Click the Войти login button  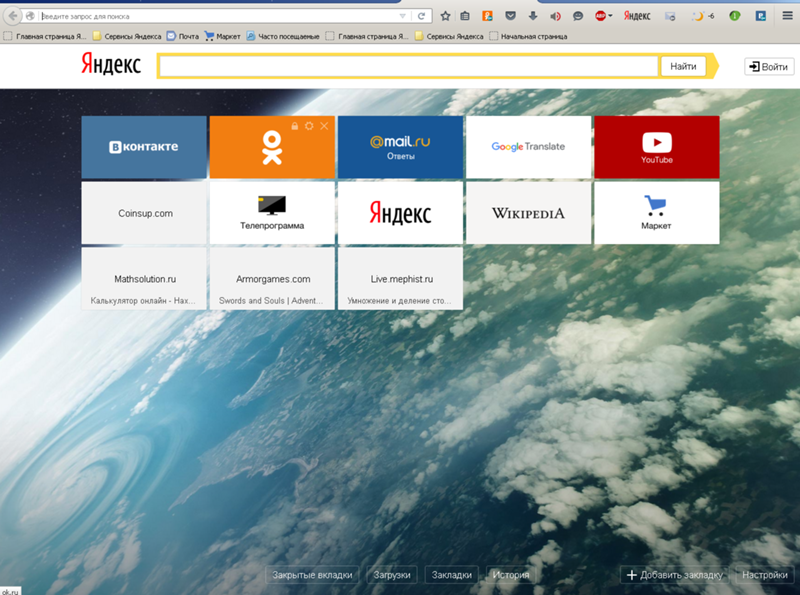pos(769,67)
